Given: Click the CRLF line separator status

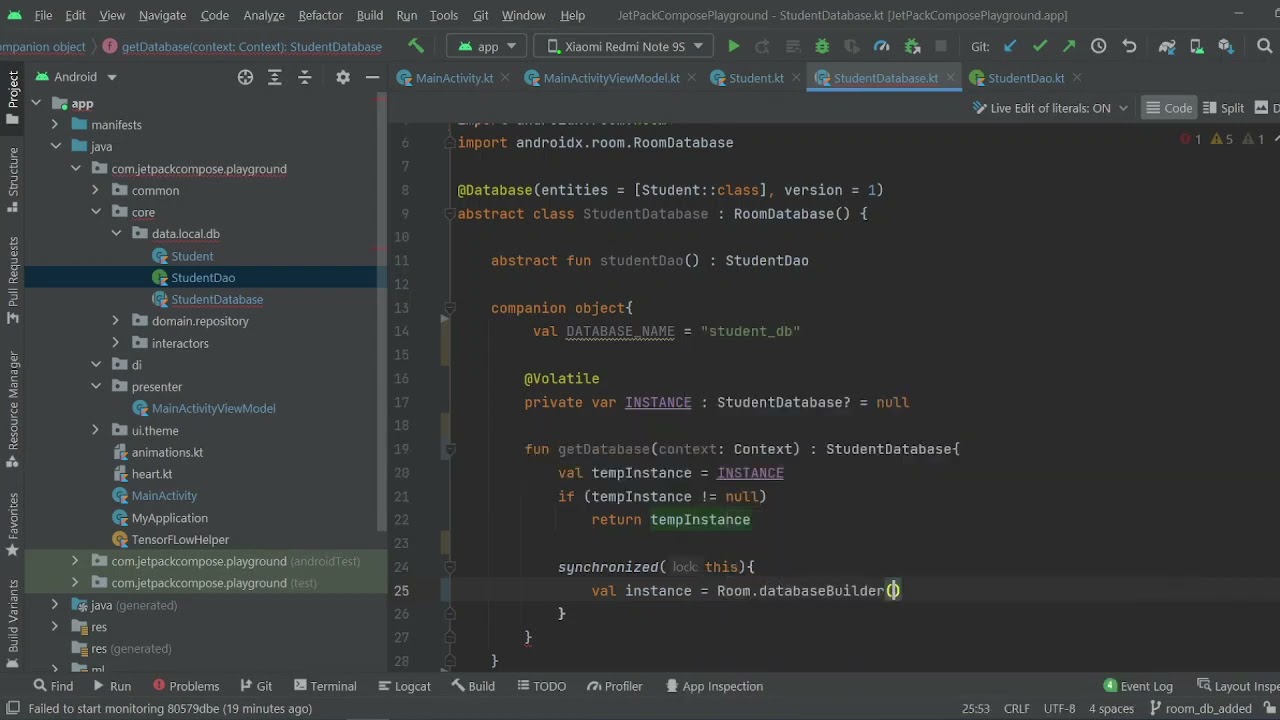Looking at the screenshot, I should tap(1017, 708).
